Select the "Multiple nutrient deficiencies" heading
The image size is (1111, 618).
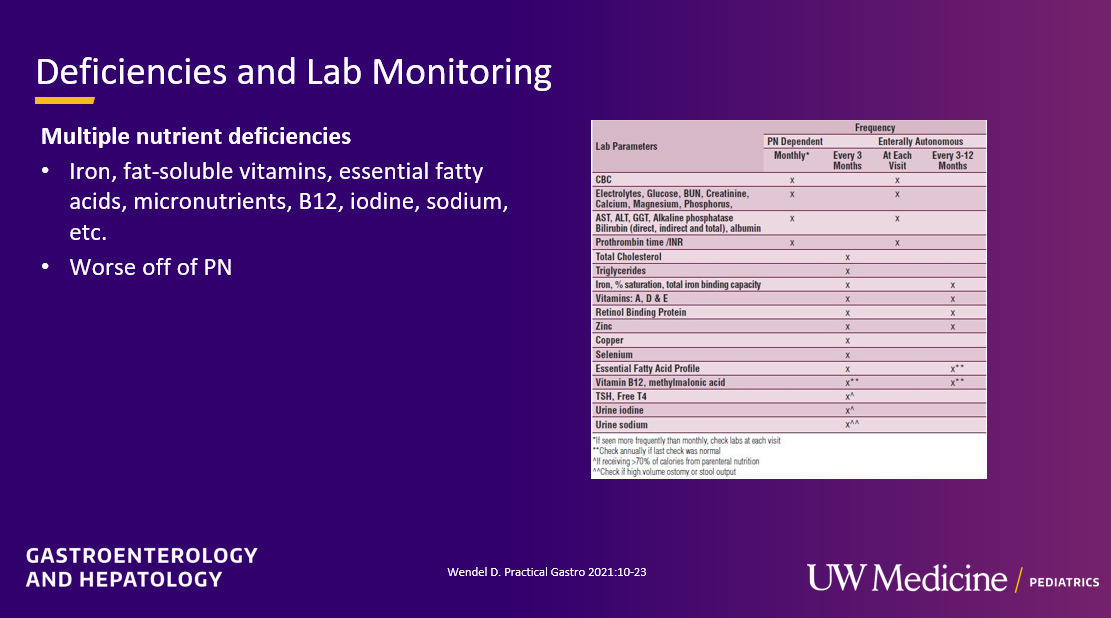pyautogui.click(x=195, y=135)
